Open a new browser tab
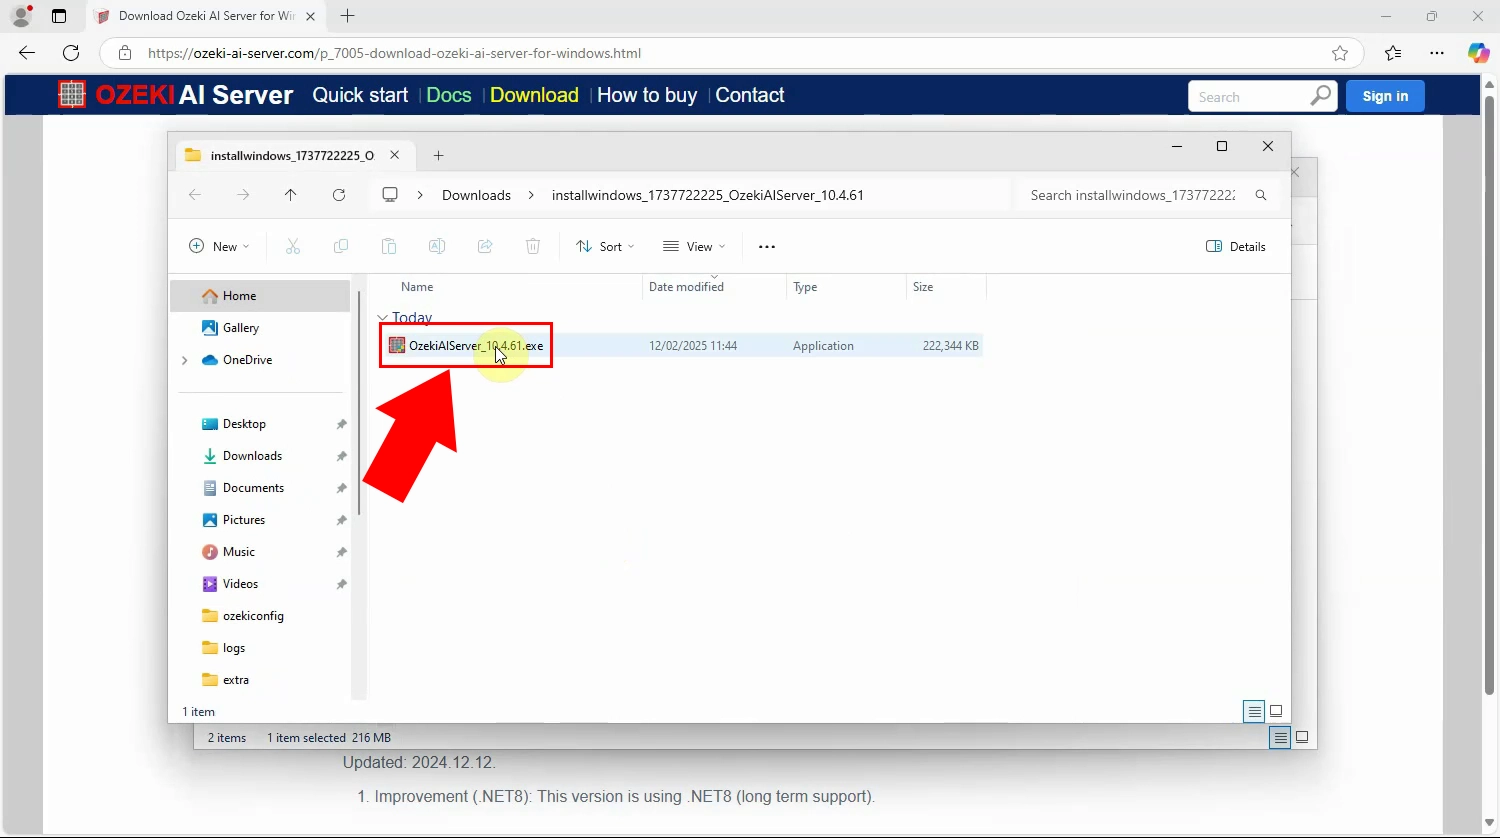1500x838 pixels. (347, 16)
